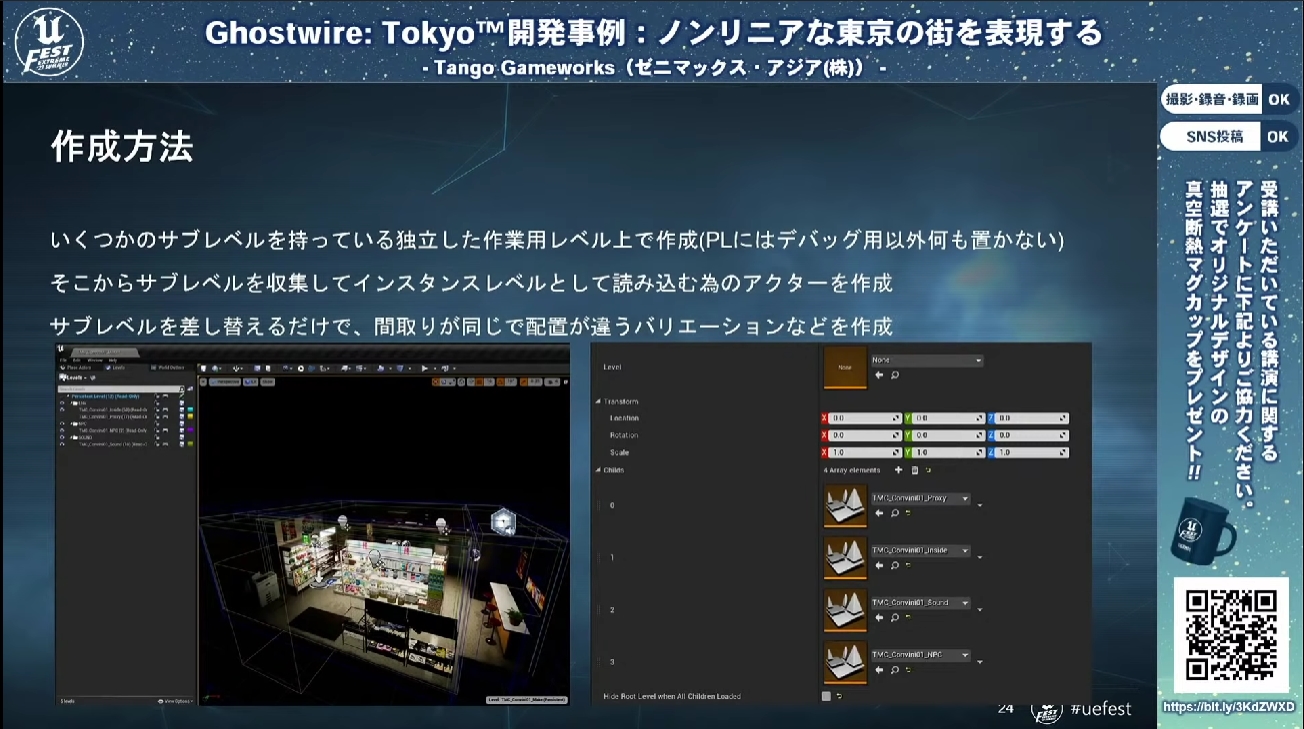Click the survey QR code image
Screen dimensions: 1304x729
click(1231, 635)
